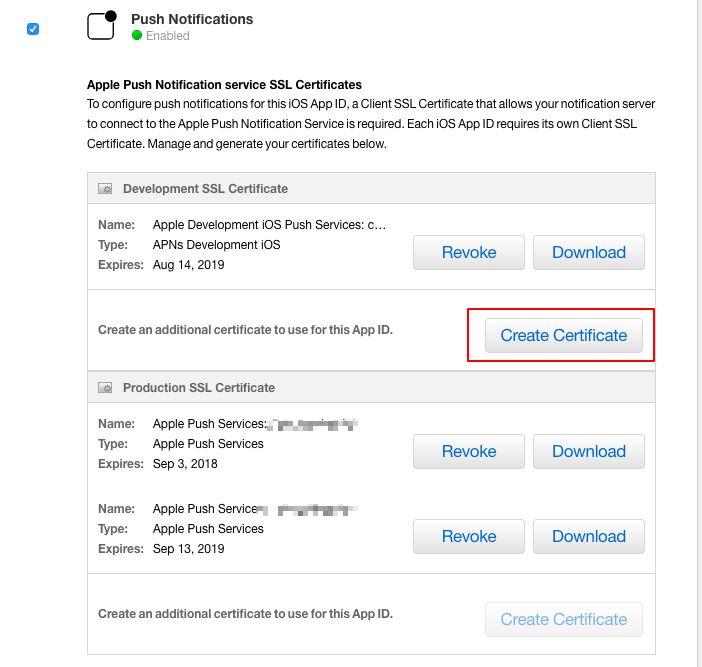The image size is (702, 667).
Task: Select the Production SSL Certificate section header
Action: pos(198,388)
